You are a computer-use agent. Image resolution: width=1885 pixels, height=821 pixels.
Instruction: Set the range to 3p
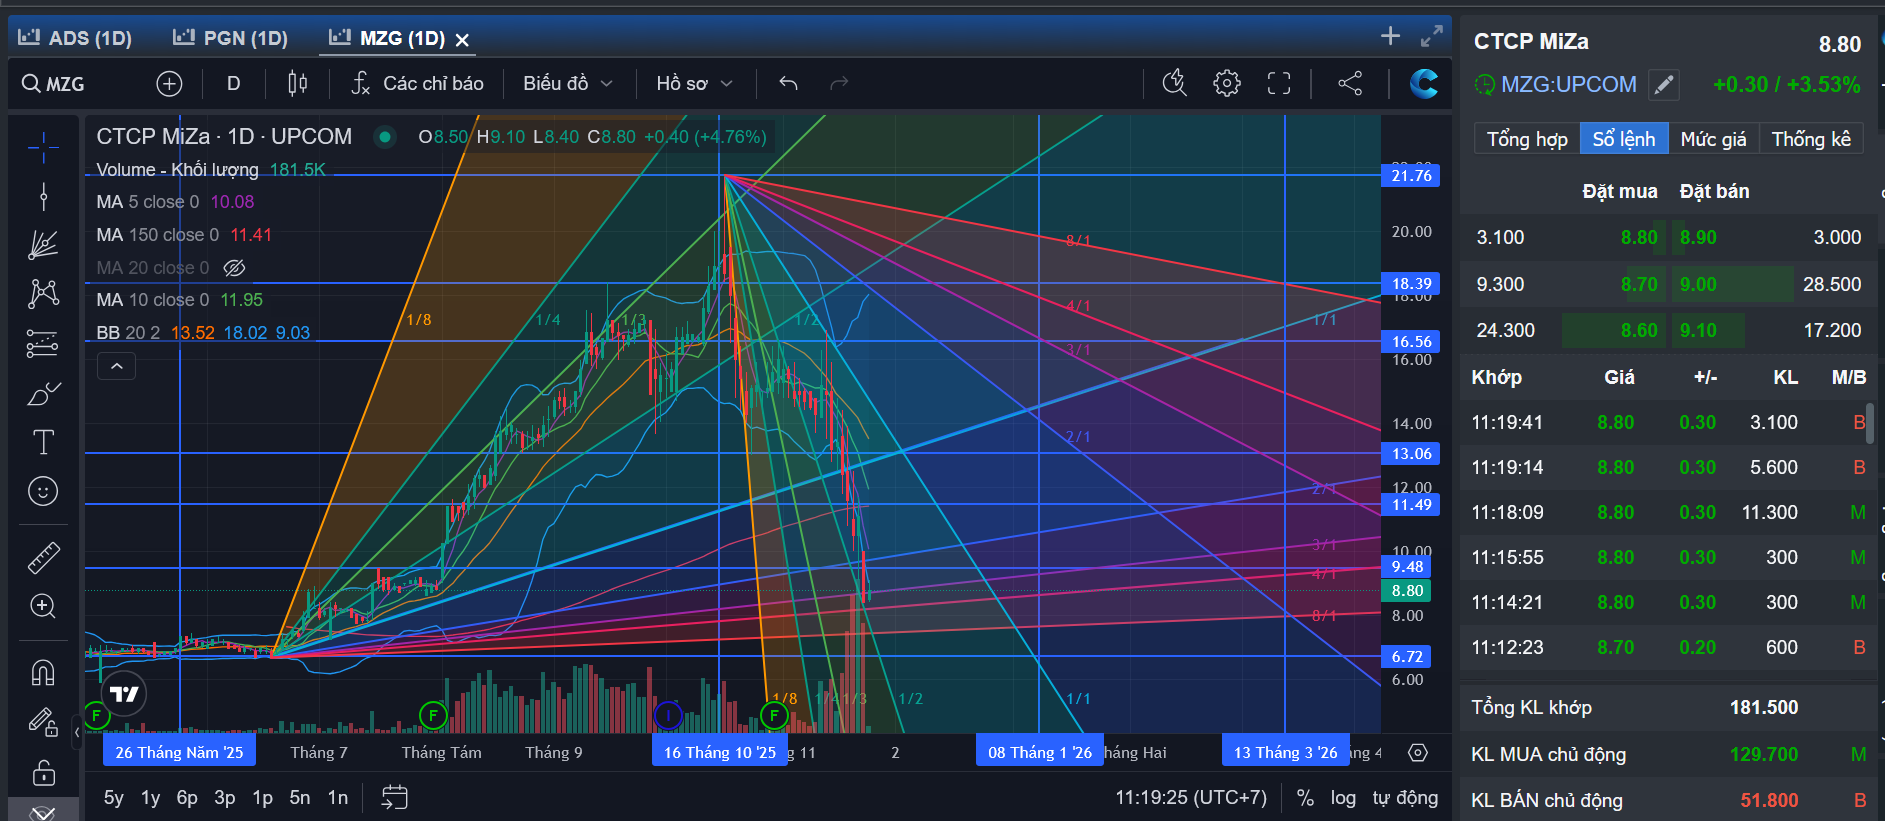point(225,798)
